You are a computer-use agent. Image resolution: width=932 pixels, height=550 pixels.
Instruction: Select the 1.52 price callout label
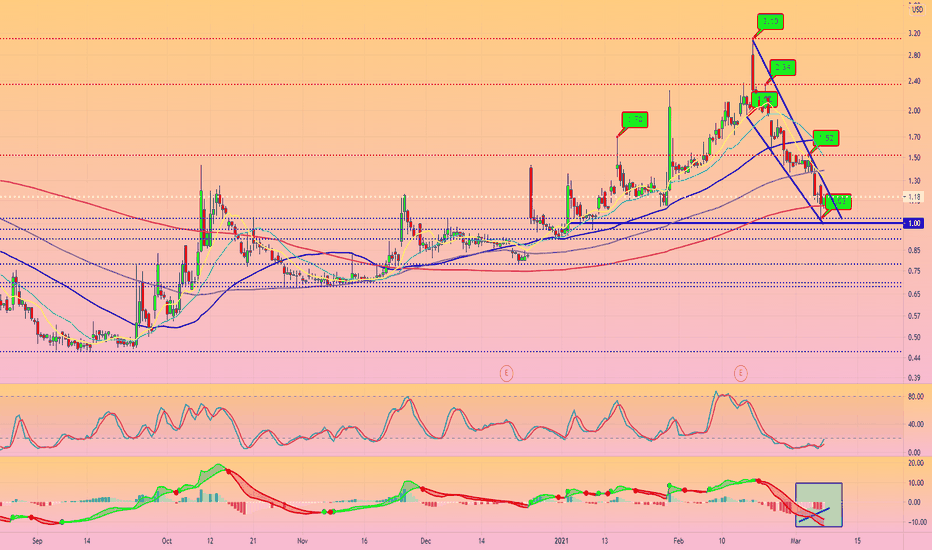pyautogui.click(x=826, y=139)
